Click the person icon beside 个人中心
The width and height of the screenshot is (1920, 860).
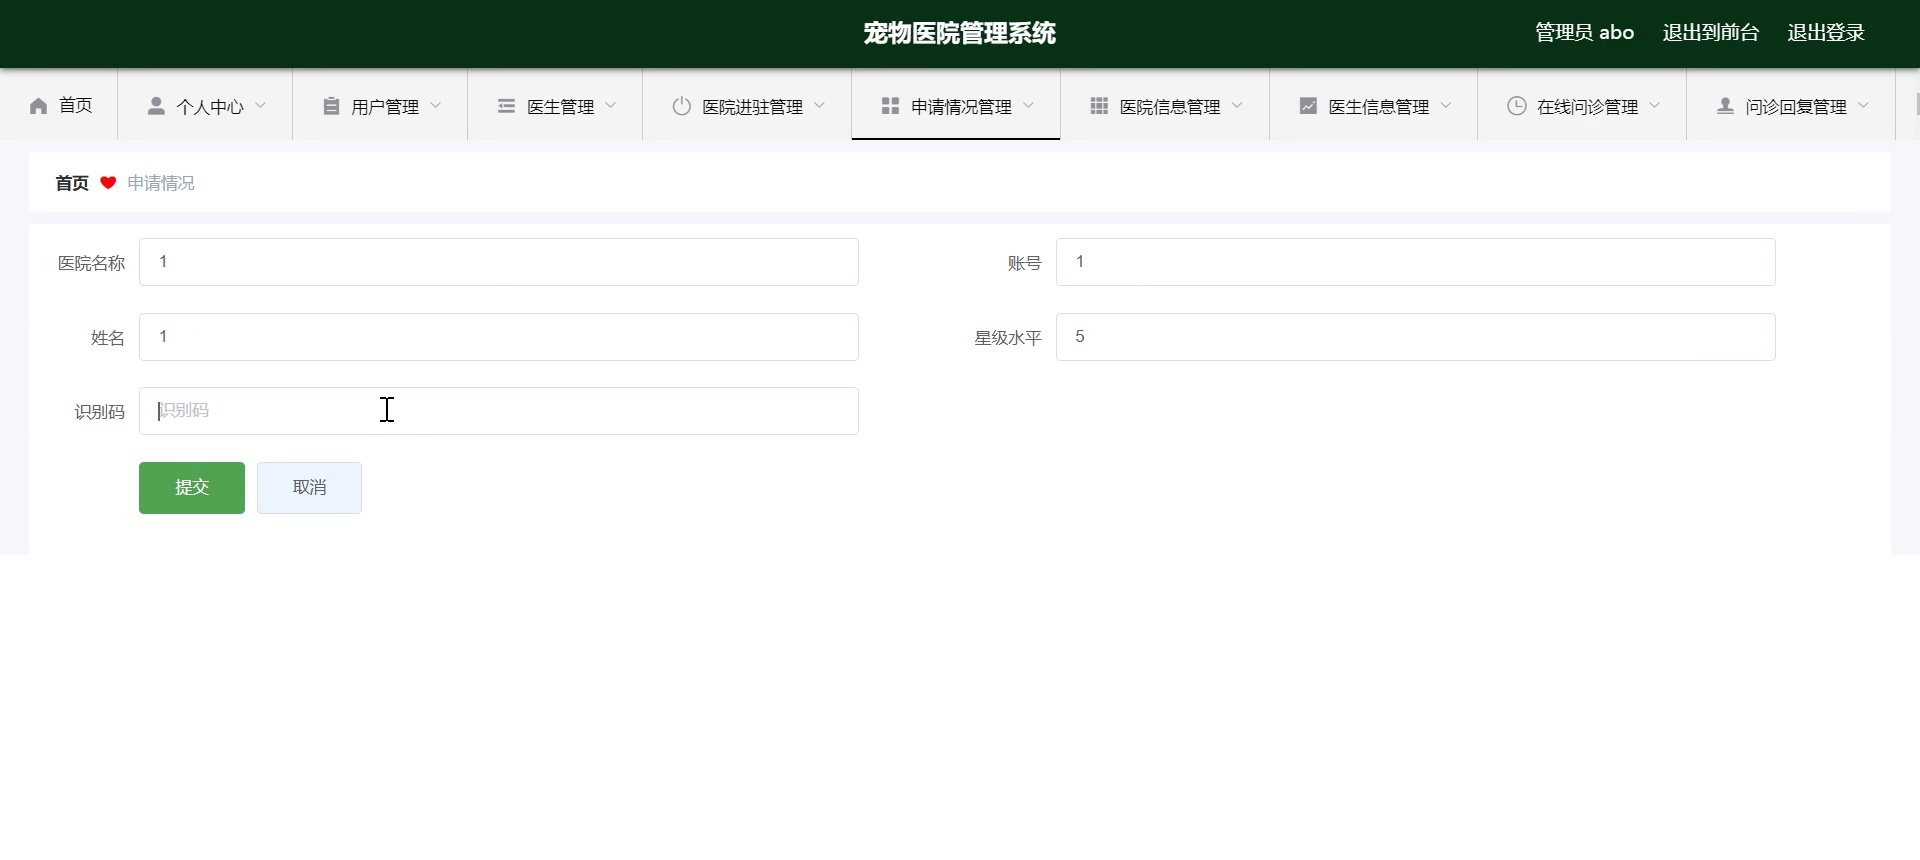[x=156, y=106]
